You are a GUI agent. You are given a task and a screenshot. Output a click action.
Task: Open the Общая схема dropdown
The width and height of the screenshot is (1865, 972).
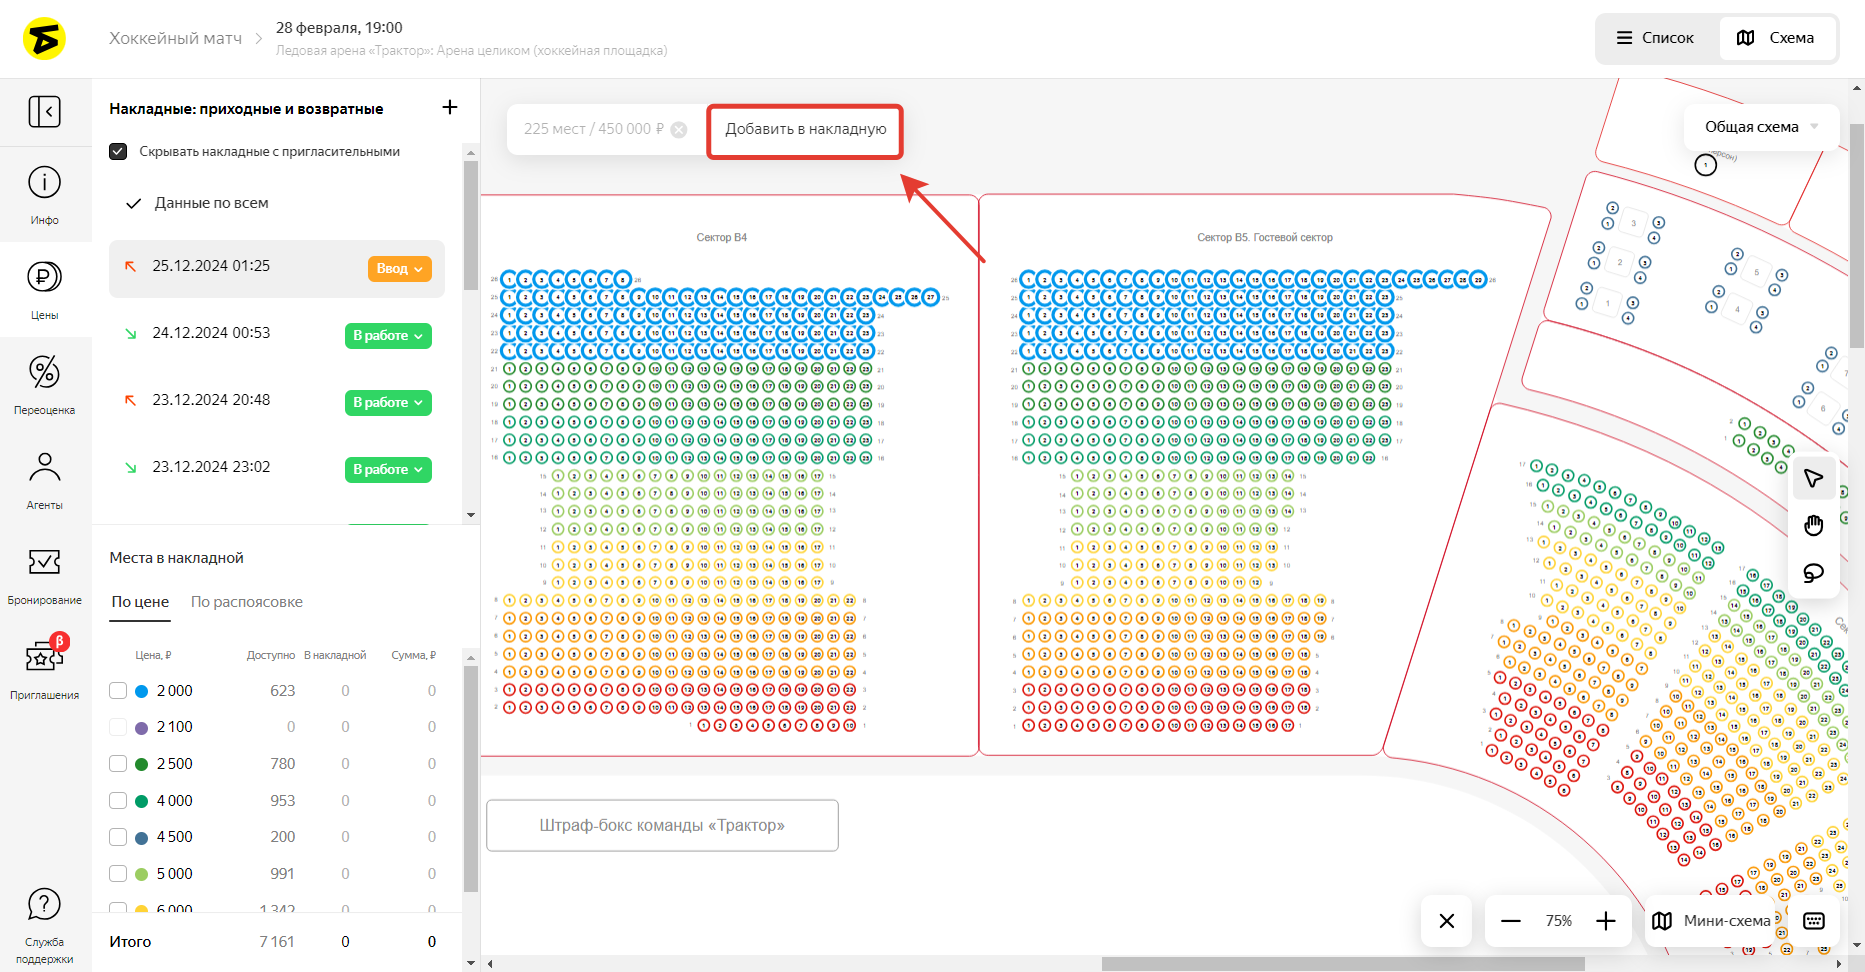(1761, 127)
